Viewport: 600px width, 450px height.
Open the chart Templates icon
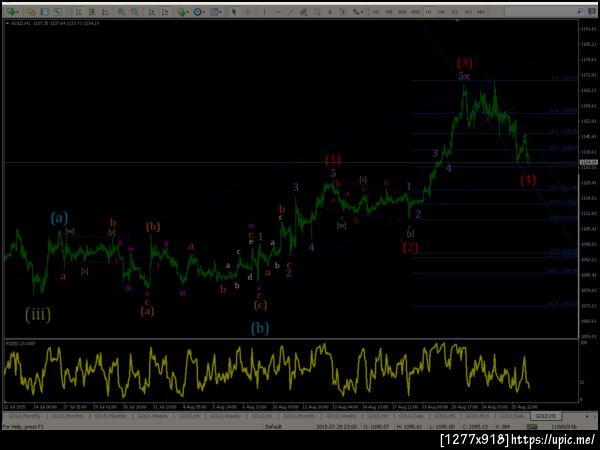tap(214, 12)
